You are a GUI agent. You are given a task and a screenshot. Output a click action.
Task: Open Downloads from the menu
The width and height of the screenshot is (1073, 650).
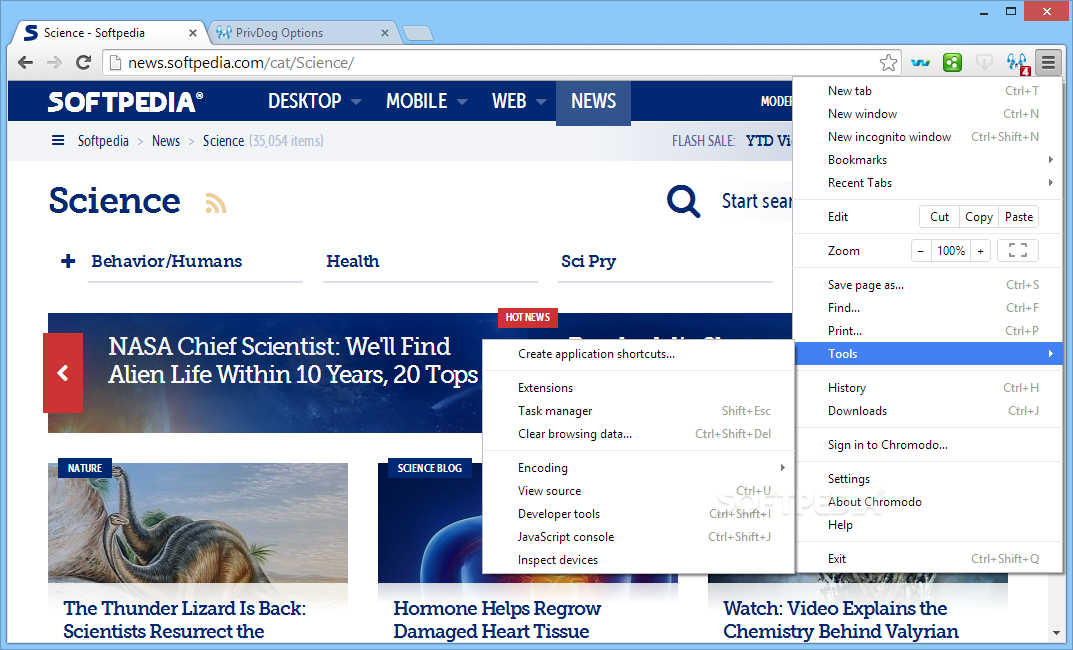927,411
